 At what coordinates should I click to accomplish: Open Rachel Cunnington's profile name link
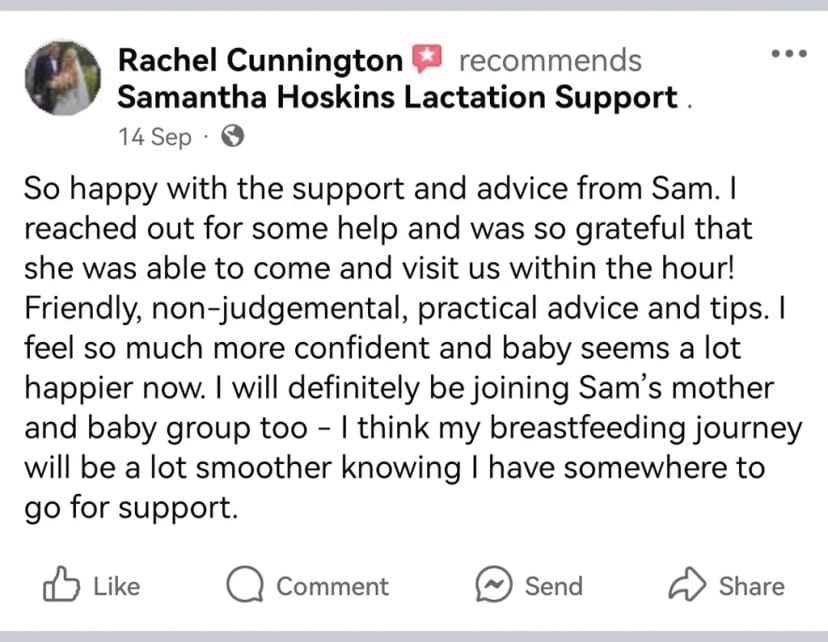click(260, 60)
